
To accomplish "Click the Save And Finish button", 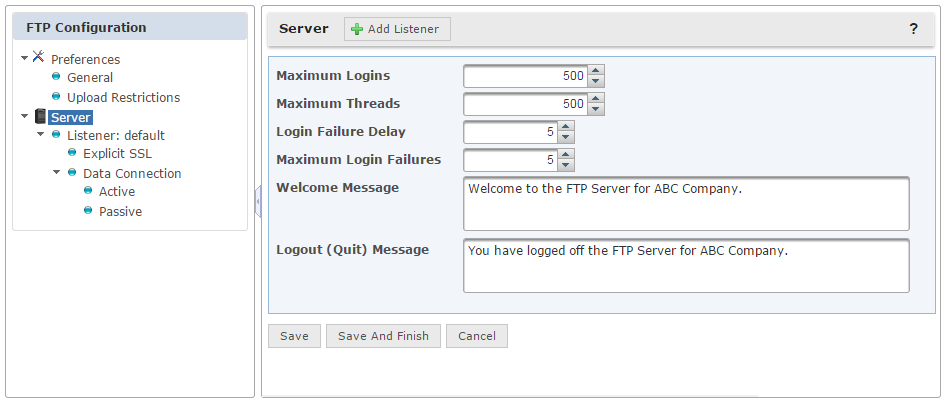I will click(x=383, y=336).
